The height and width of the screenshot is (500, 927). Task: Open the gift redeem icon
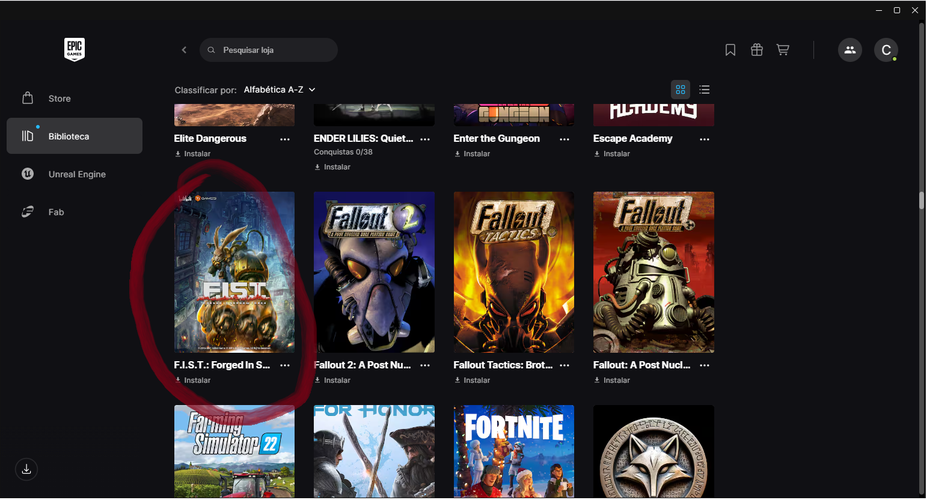tap(757, 50)
